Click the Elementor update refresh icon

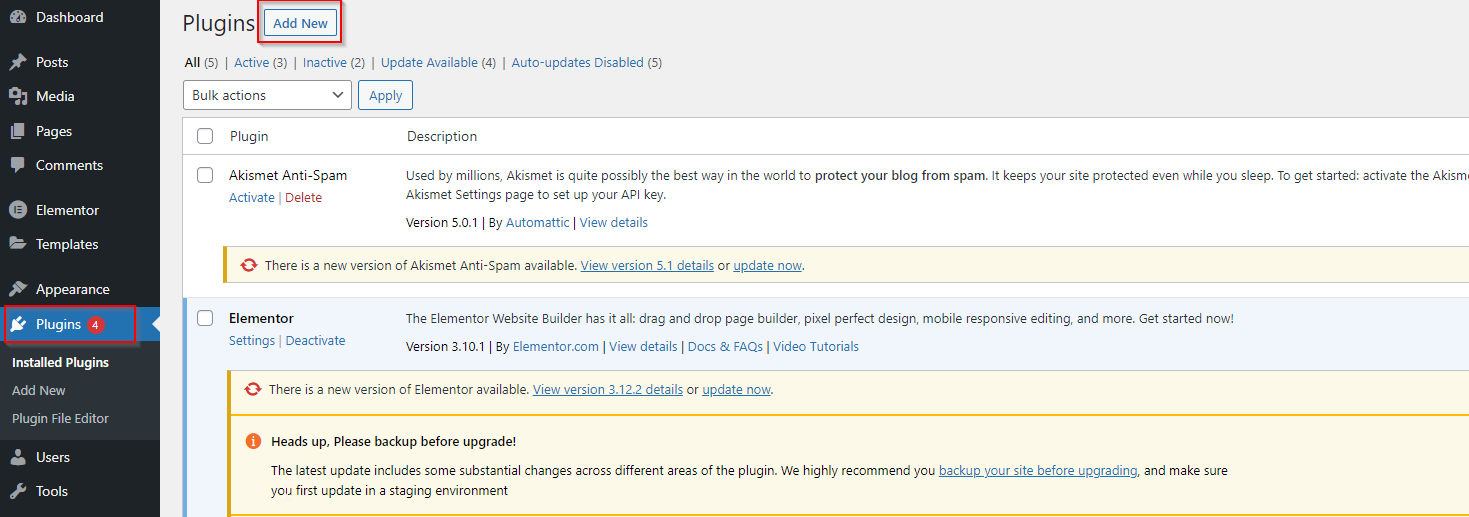tap(253, 389)
